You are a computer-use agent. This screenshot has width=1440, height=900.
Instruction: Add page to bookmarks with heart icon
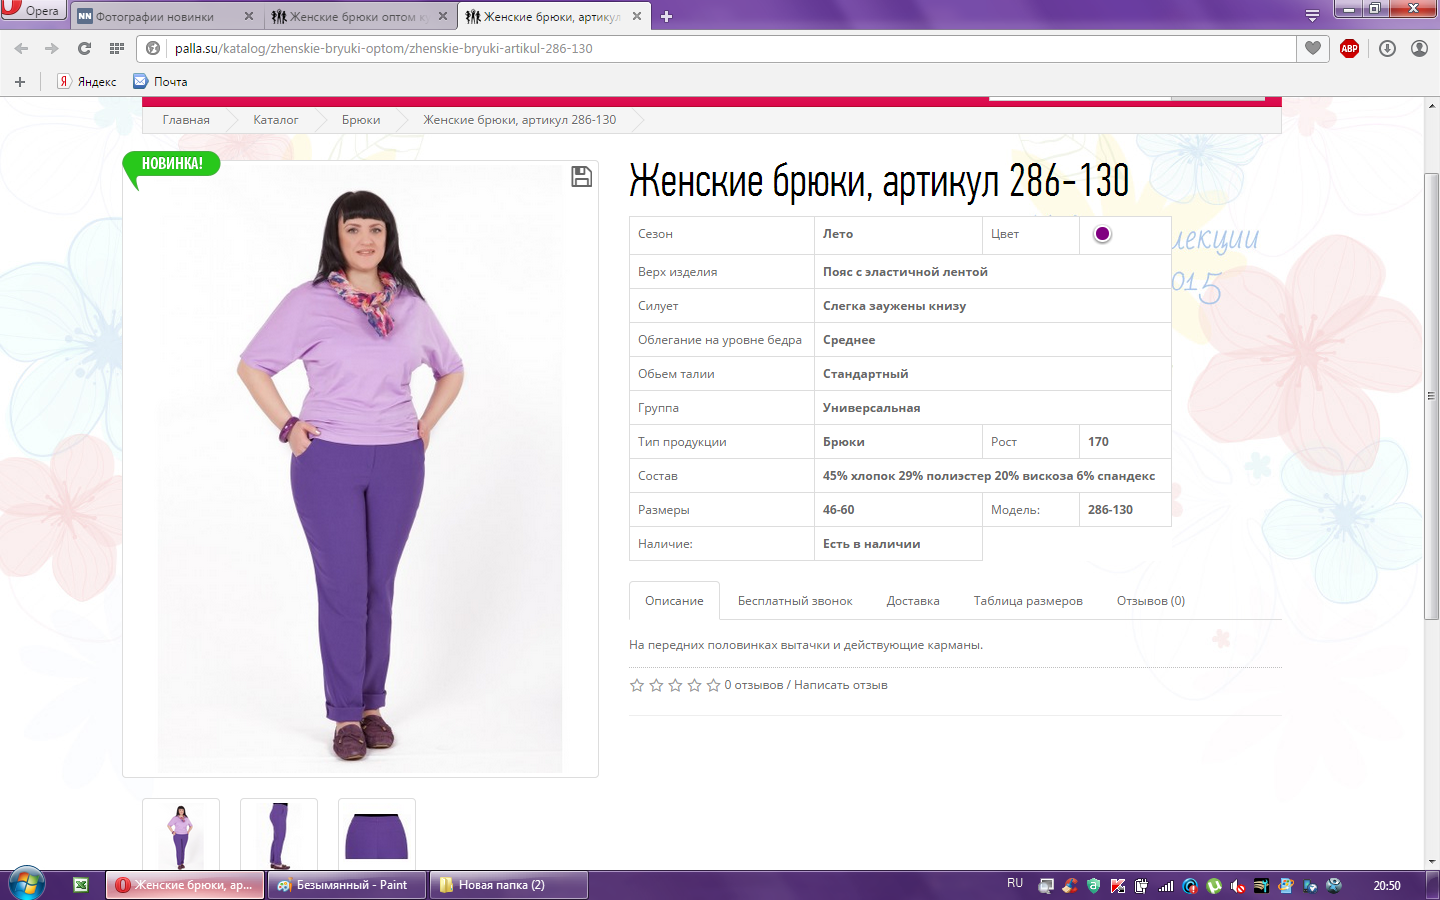coord(1313,48)
